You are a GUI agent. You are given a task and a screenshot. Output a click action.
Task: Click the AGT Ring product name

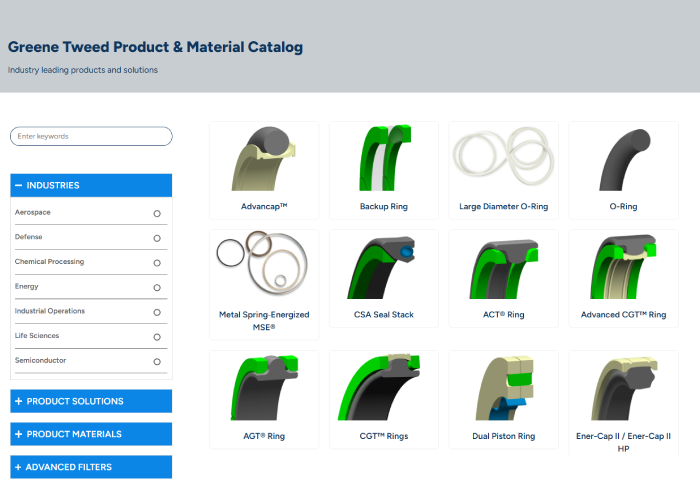click(x=264, y=436)
